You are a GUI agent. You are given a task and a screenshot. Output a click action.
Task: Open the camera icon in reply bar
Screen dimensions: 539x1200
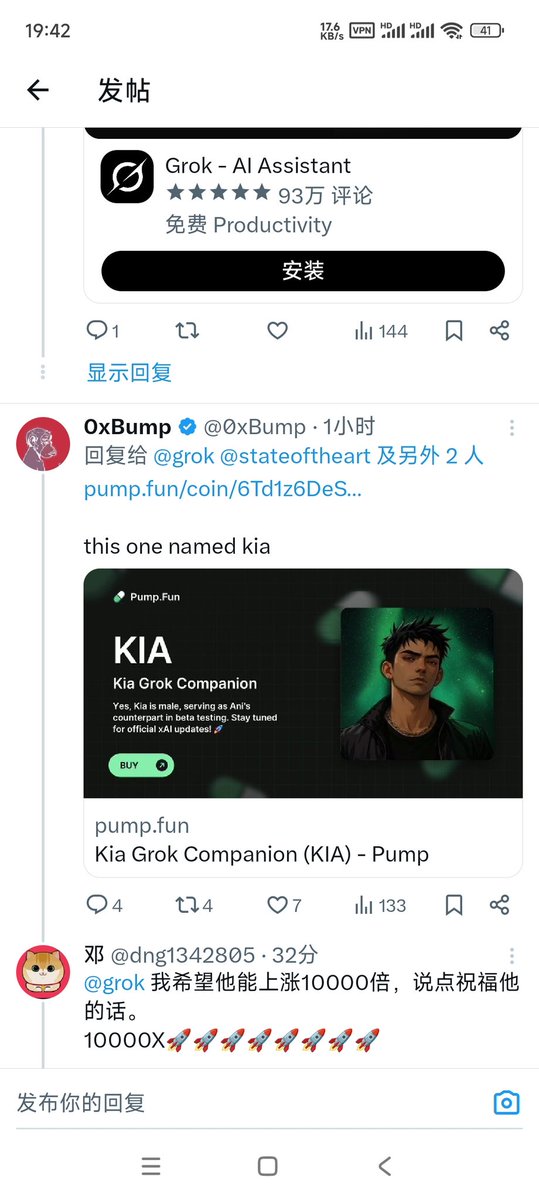point(507,1103)
